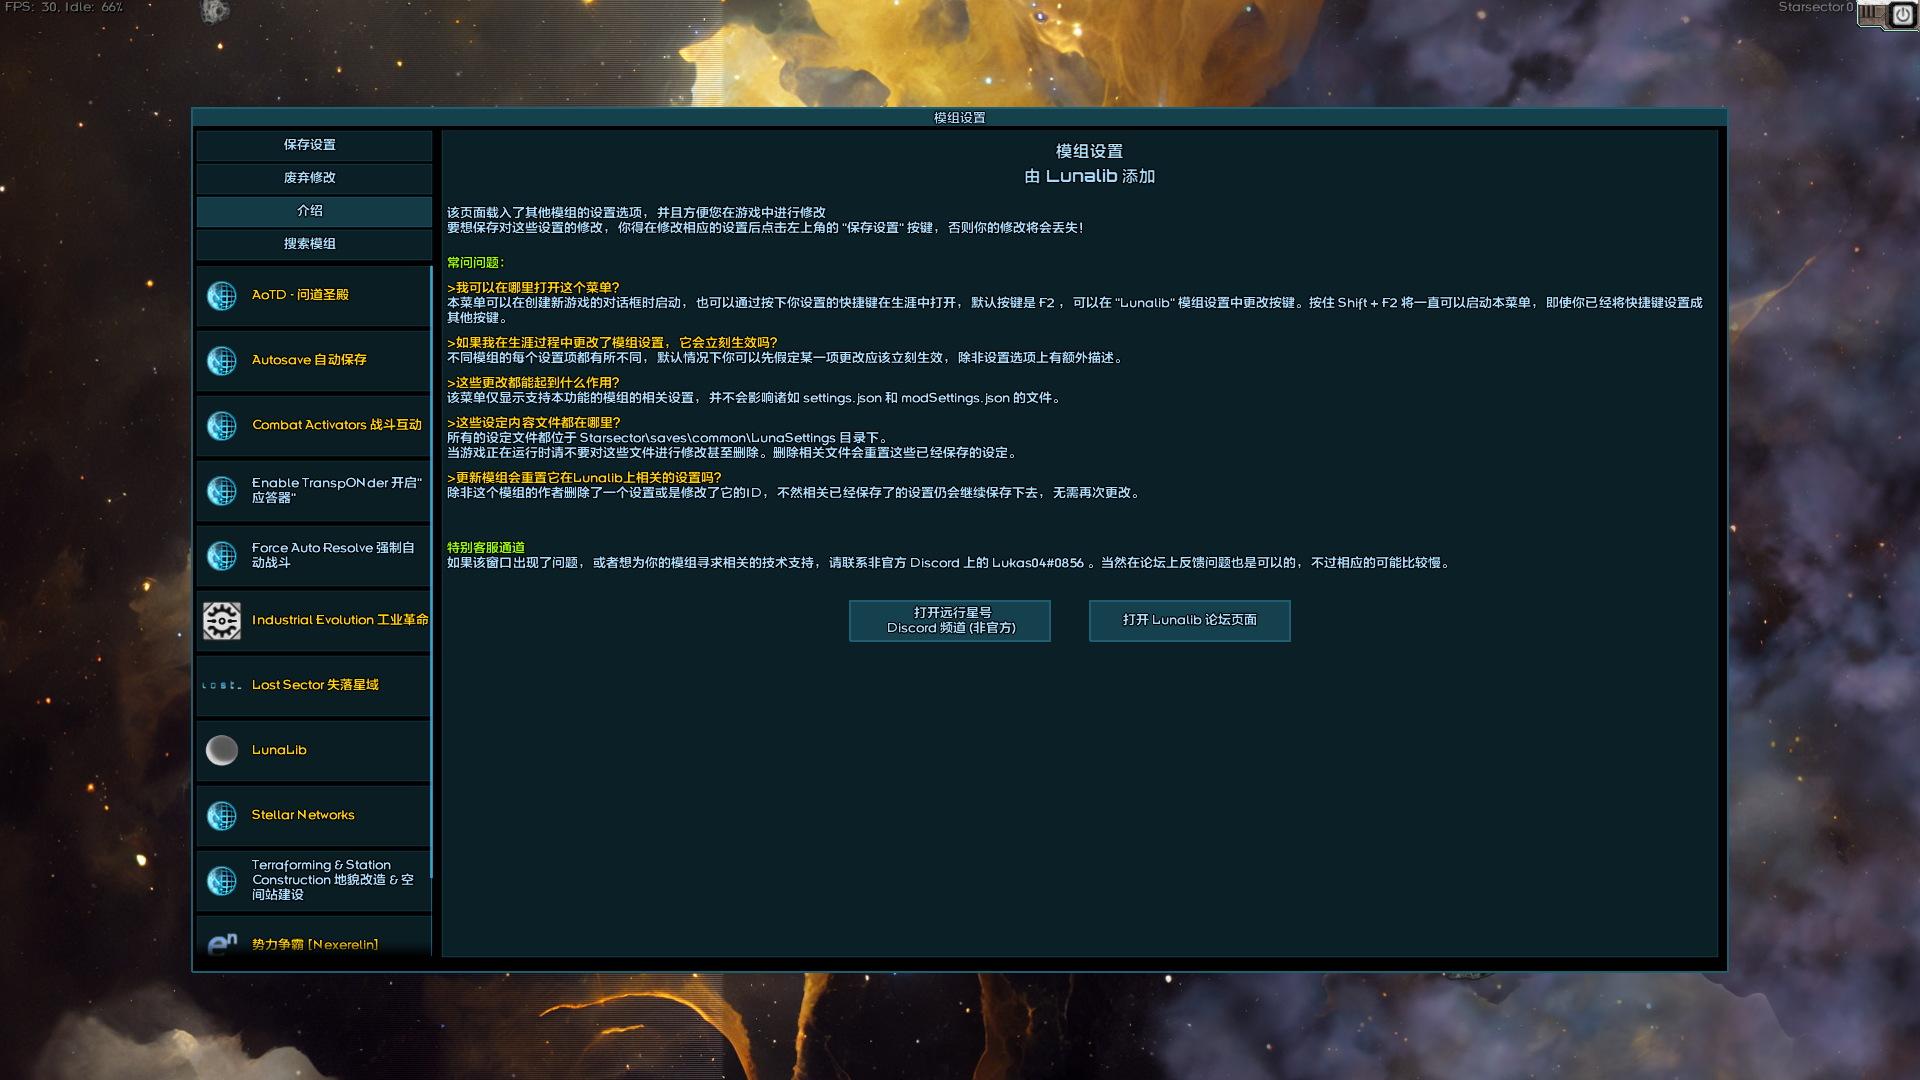Open the Autosave 自动保存 mod entry
1920x1080 pixels.
point(221,362)
